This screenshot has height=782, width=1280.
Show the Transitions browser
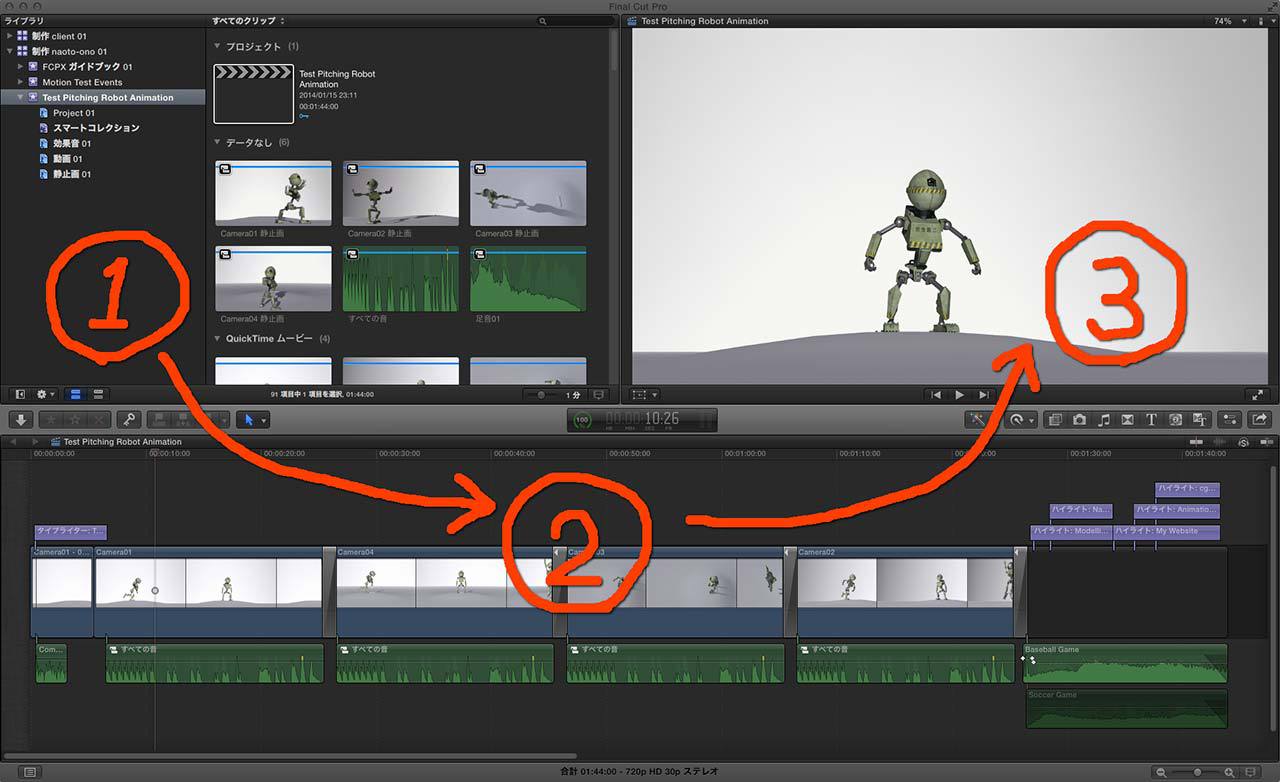[x=1127, y=420]
